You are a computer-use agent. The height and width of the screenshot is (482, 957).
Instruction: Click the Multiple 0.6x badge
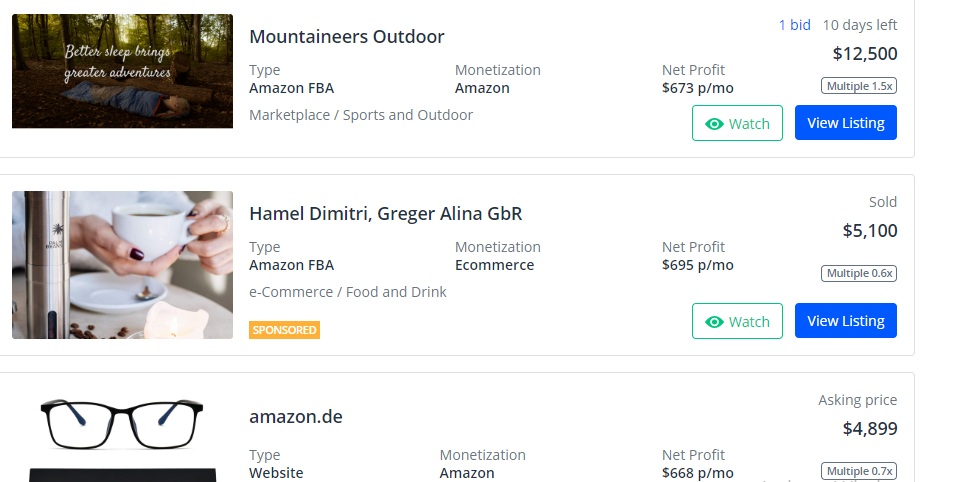coord(858,273)
